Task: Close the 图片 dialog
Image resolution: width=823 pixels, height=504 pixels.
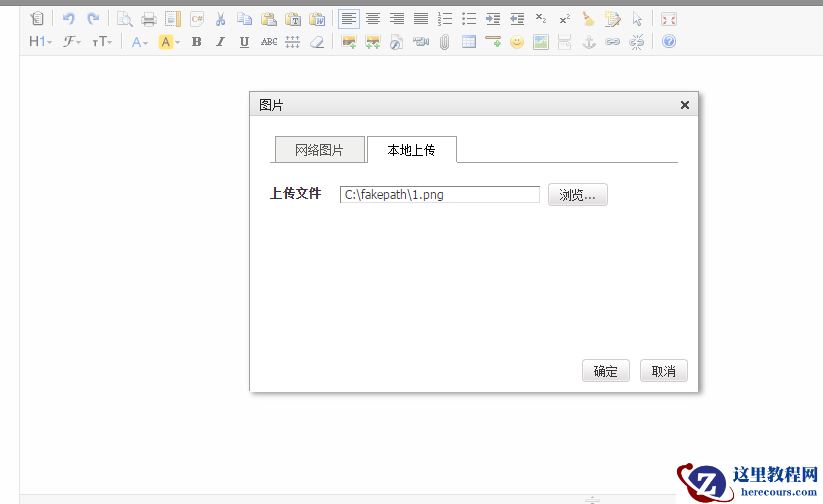Action: click(x=684, y=105)
